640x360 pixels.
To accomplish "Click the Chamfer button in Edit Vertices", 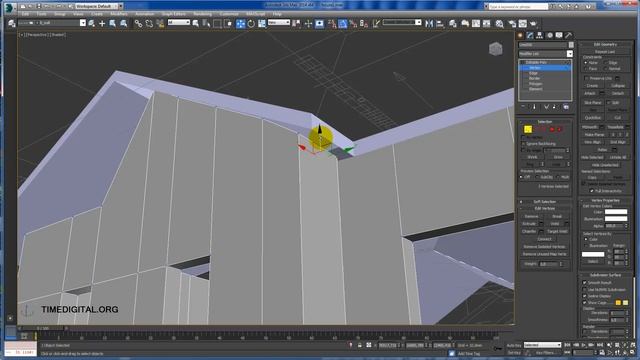I will point(529,231).
